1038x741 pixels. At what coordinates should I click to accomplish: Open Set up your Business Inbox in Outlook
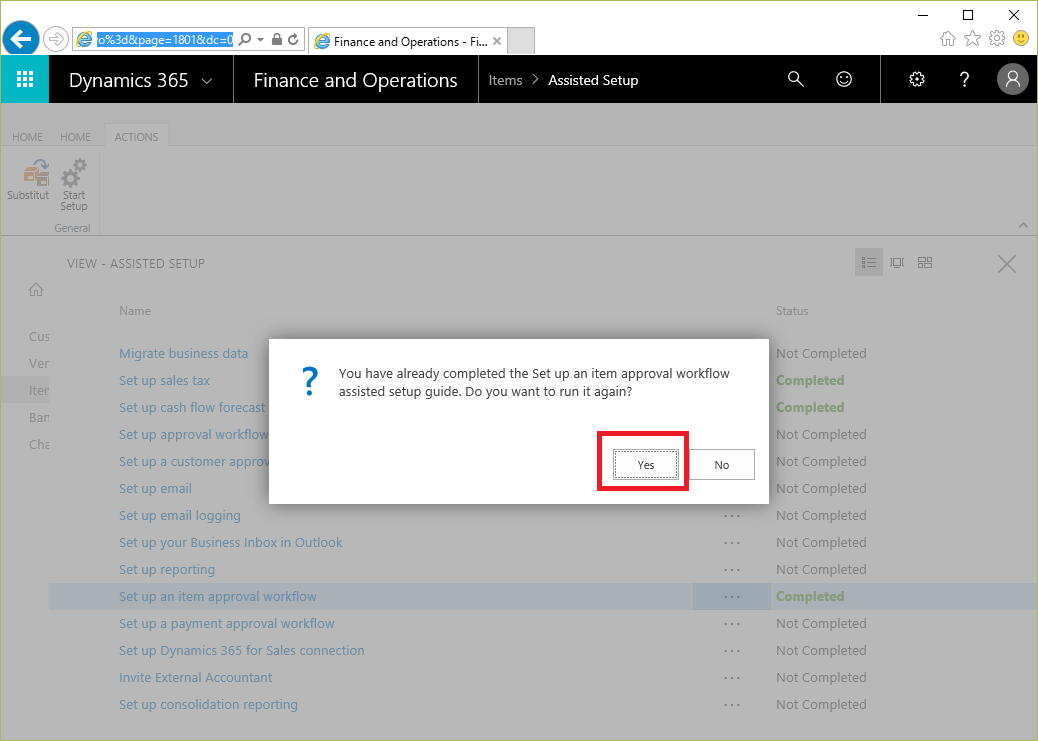[x=231, y=543]
